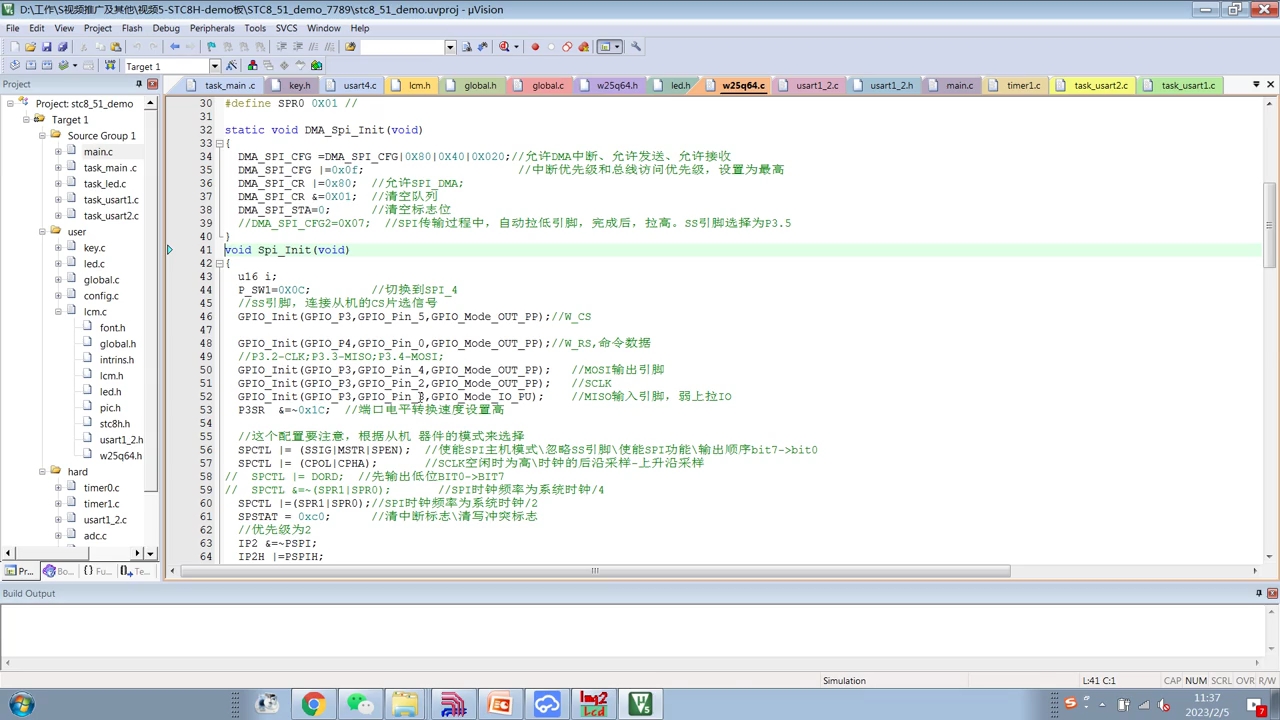Pin the Project panel with autohide icon

coord(139,84)
